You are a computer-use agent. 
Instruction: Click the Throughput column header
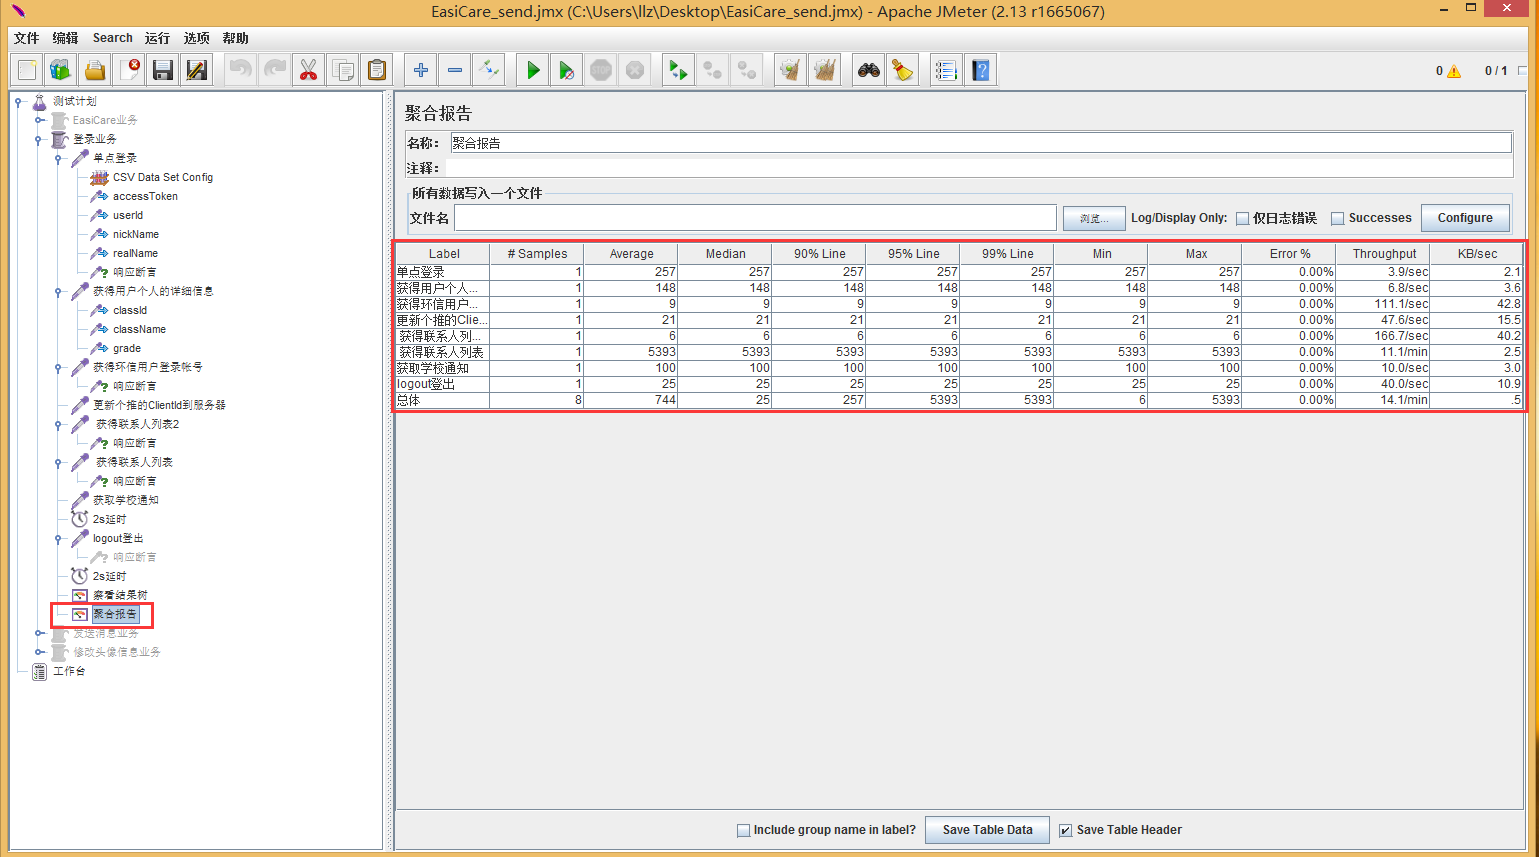point(1384,254)
